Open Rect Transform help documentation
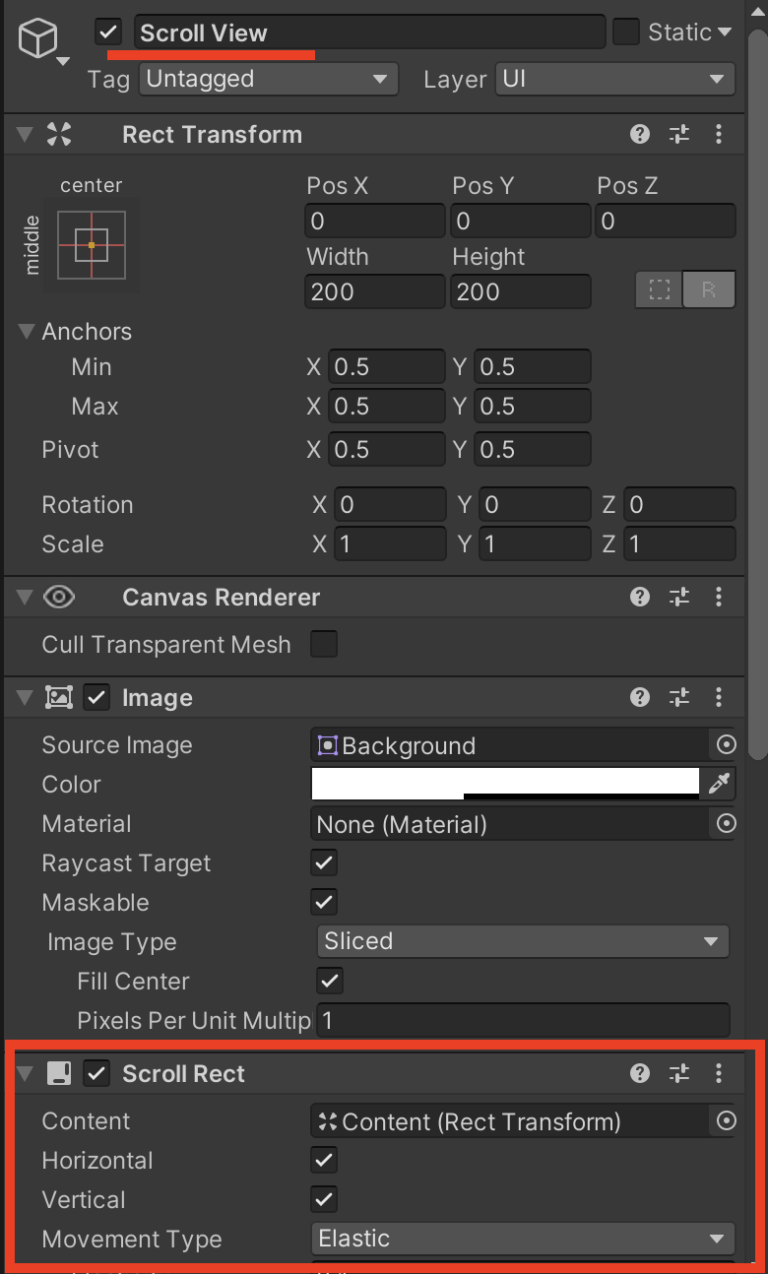Screen dimensions: 768x1274 point(639,134)
